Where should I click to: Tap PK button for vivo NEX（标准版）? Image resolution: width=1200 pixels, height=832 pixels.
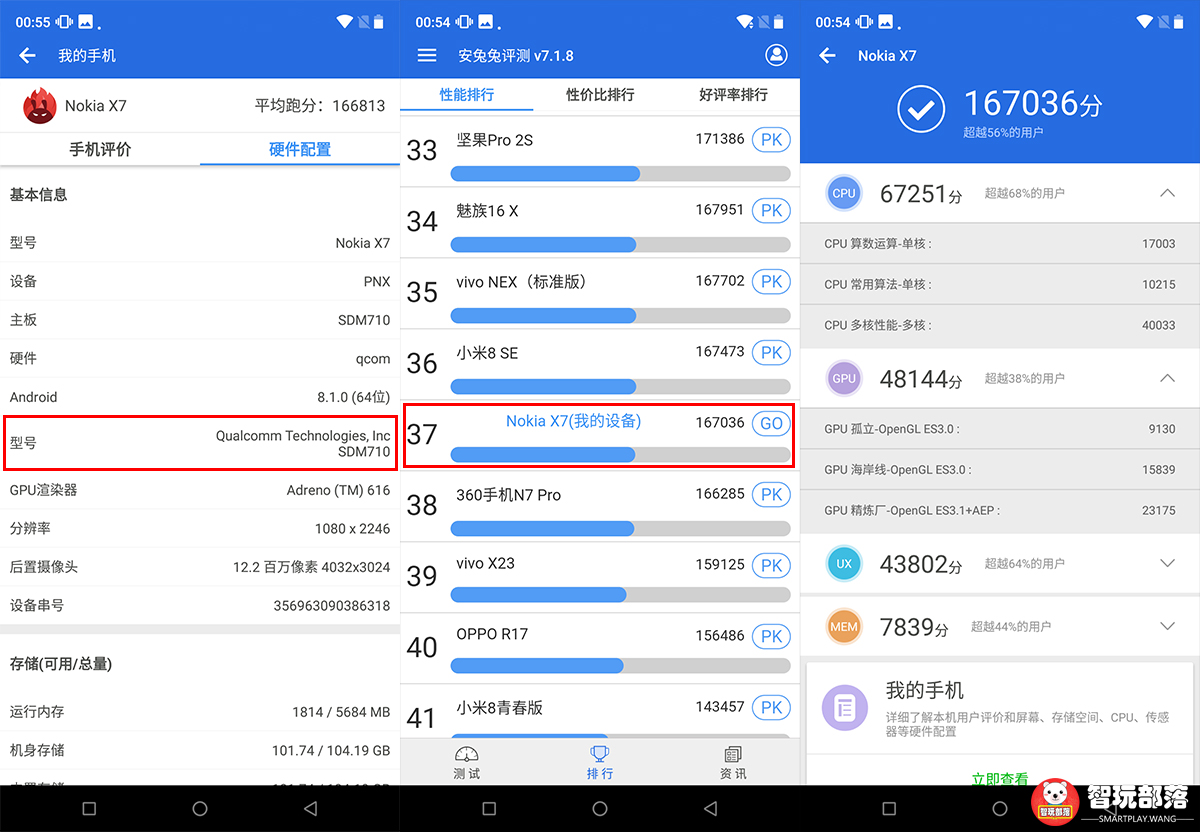771,282
